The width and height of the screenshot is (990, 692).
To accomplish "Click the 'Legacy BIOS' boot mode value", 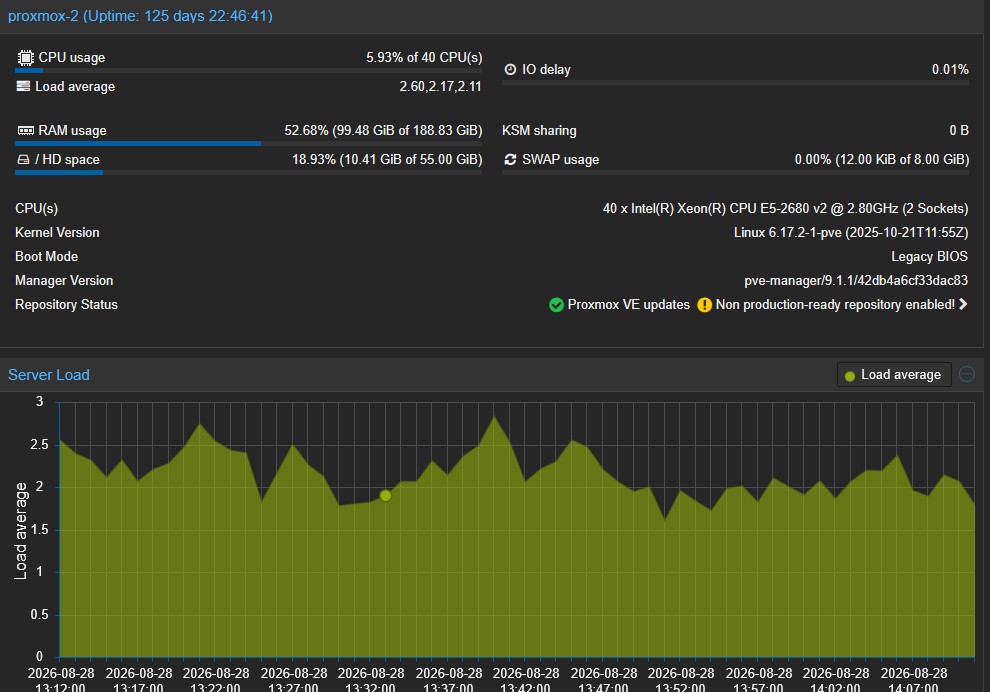I will pyautogui.click(x=929, y=256).
